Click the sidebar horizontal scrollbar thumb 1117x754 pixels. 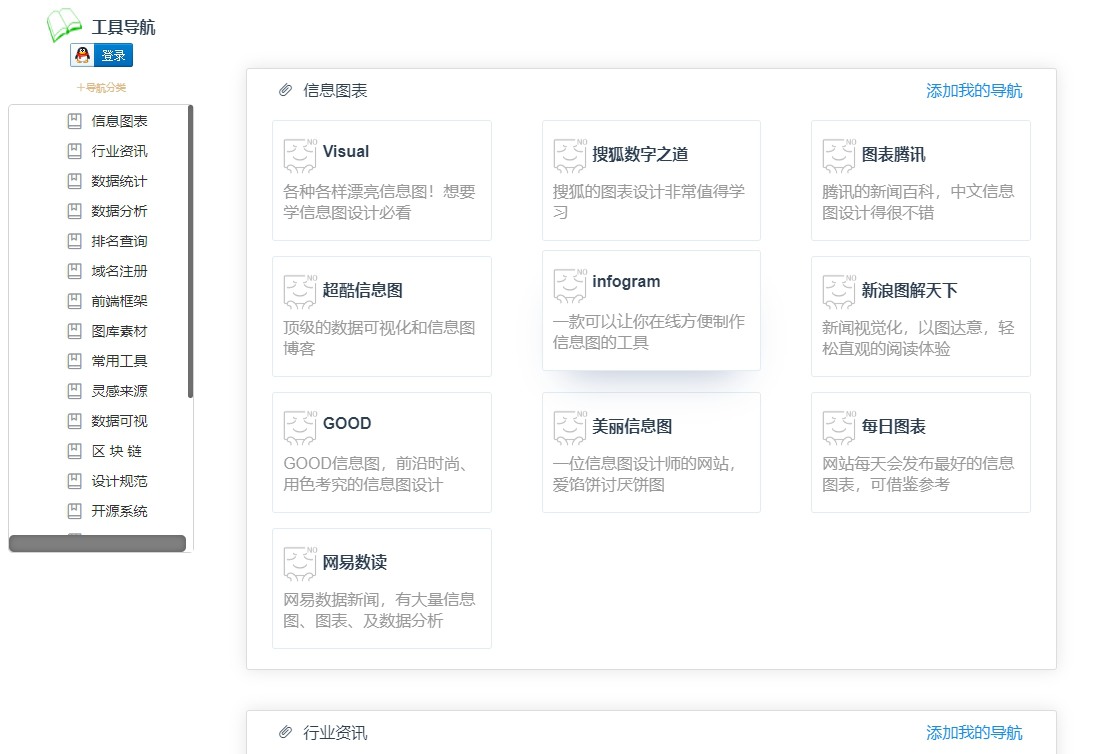pos(97,543)
